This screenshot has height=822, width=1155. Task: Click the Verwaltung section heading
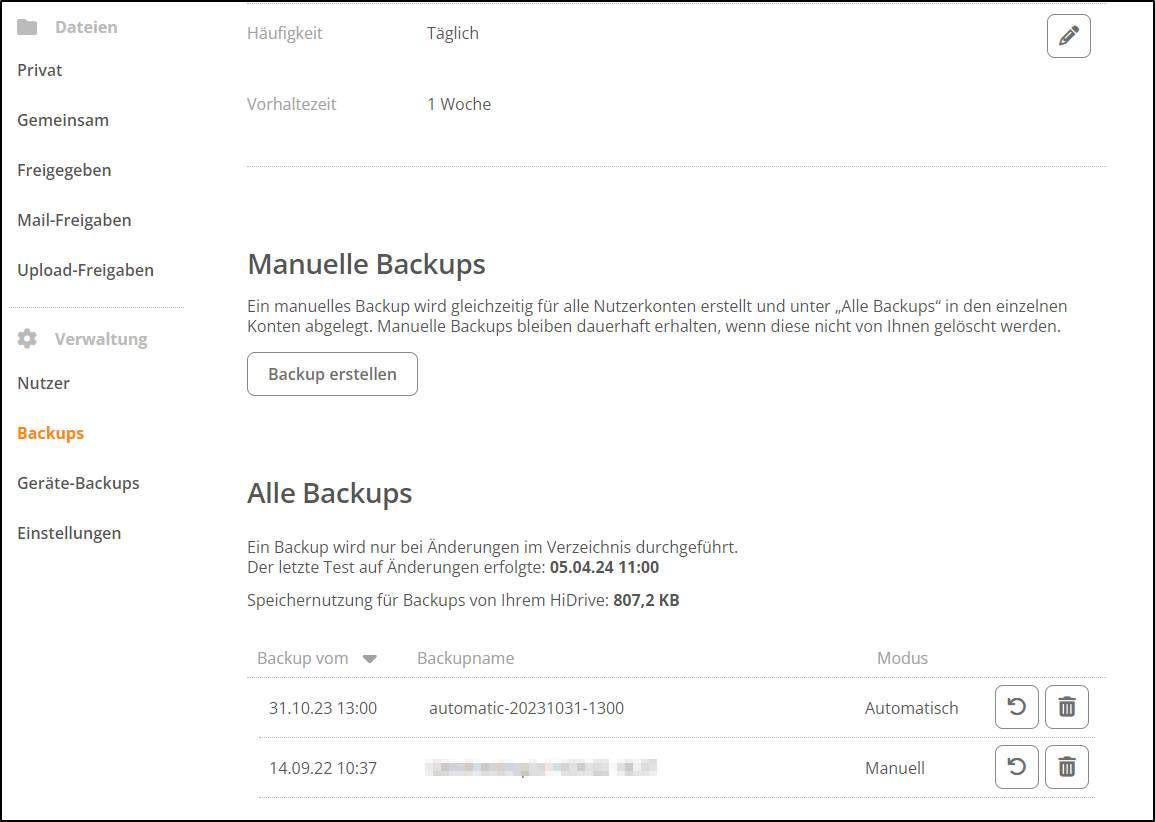click(101, 339)
